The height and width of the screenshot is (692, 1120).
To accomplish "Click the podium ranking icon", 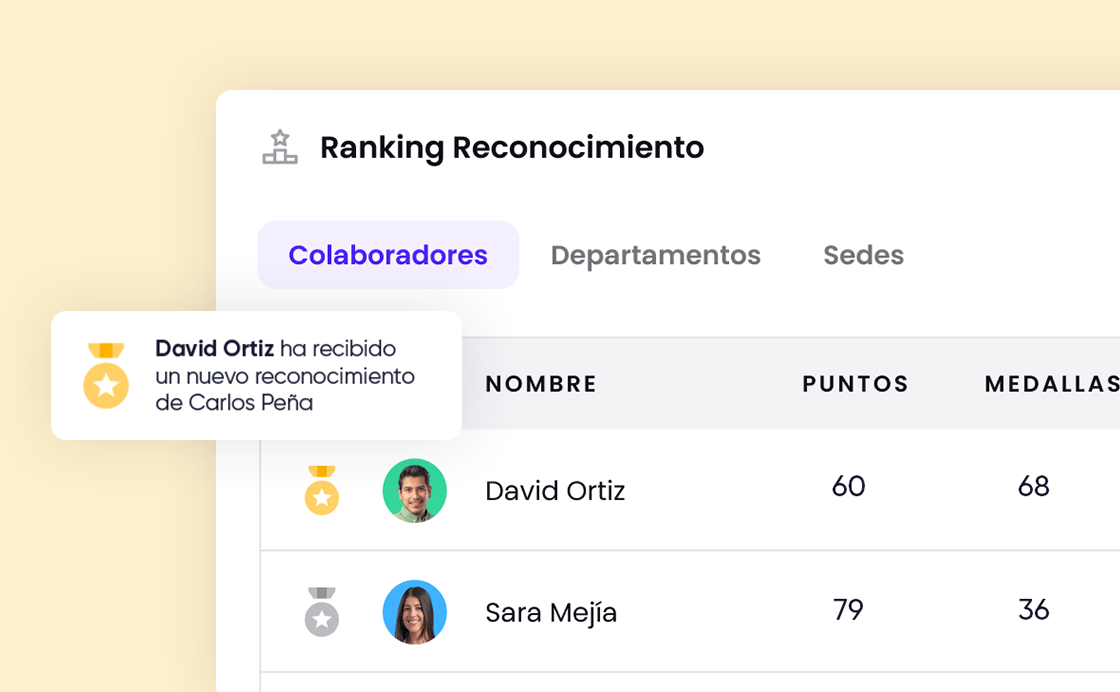I will point(280,147).
